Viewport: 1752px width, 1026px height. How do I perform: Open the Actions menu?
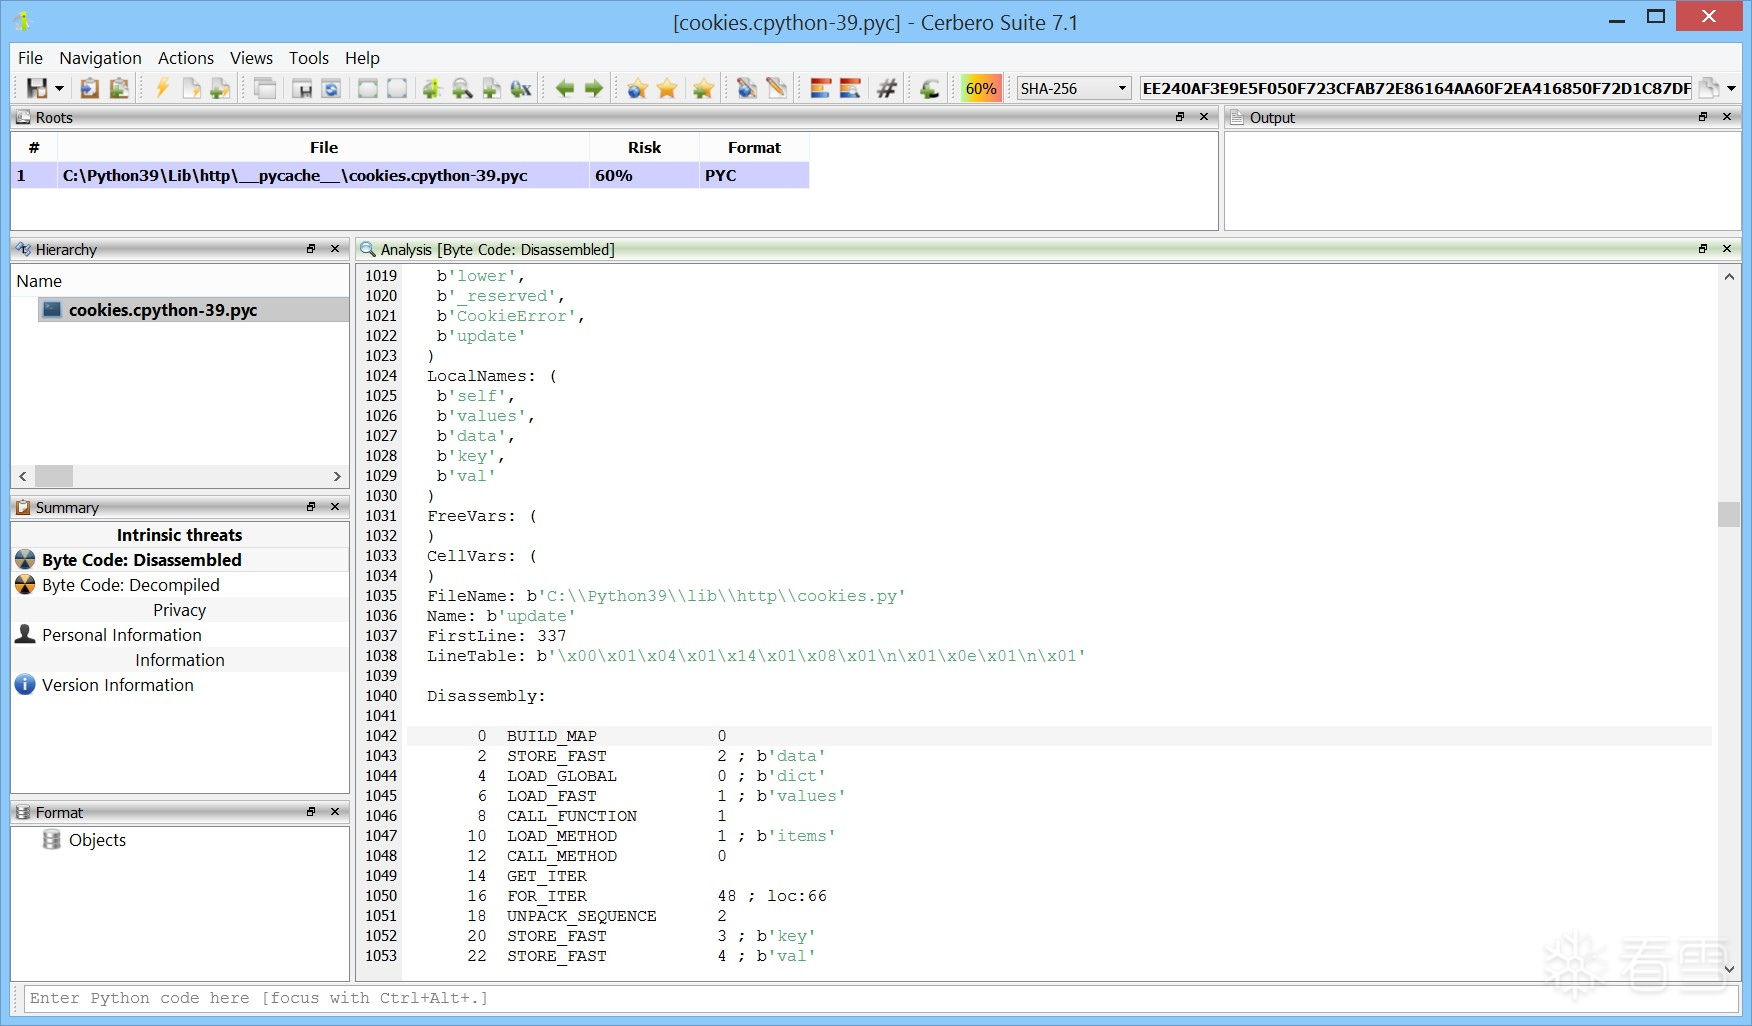(186, 58)
